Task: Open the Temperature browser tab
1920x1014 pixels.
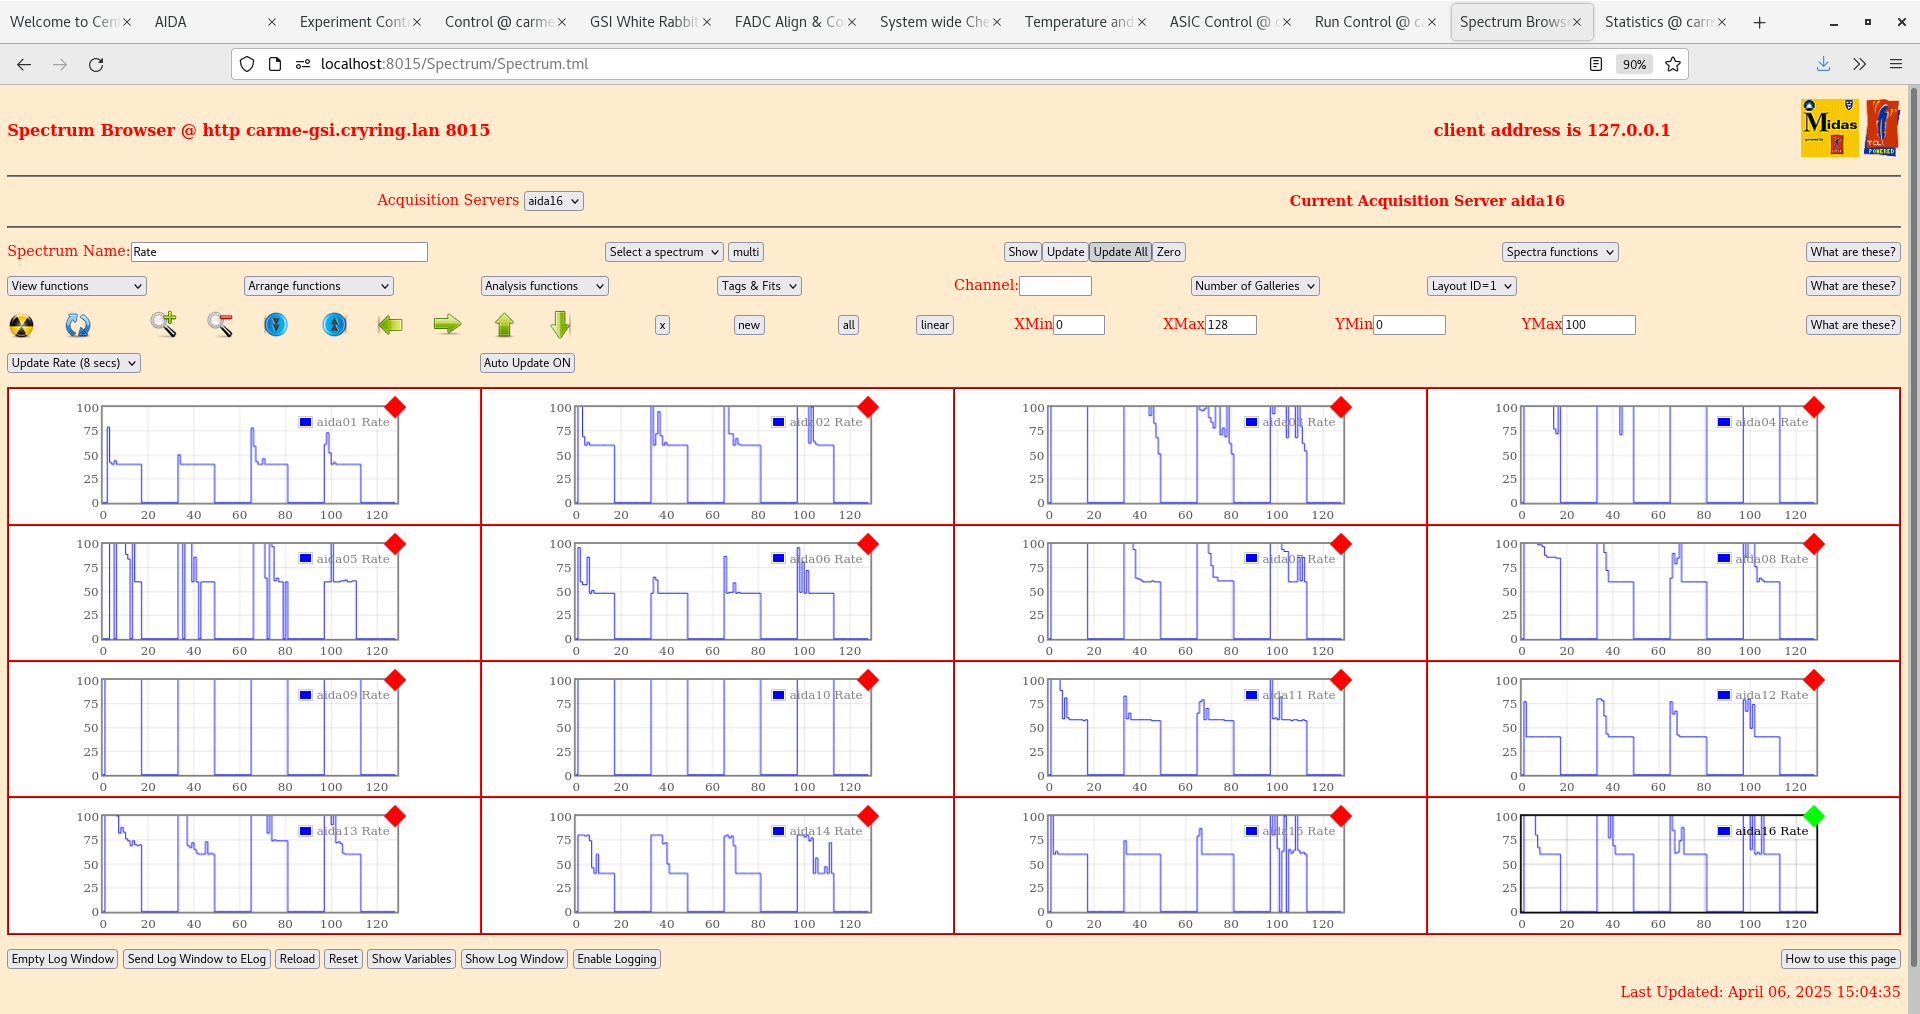Action: click(1078, 22)
